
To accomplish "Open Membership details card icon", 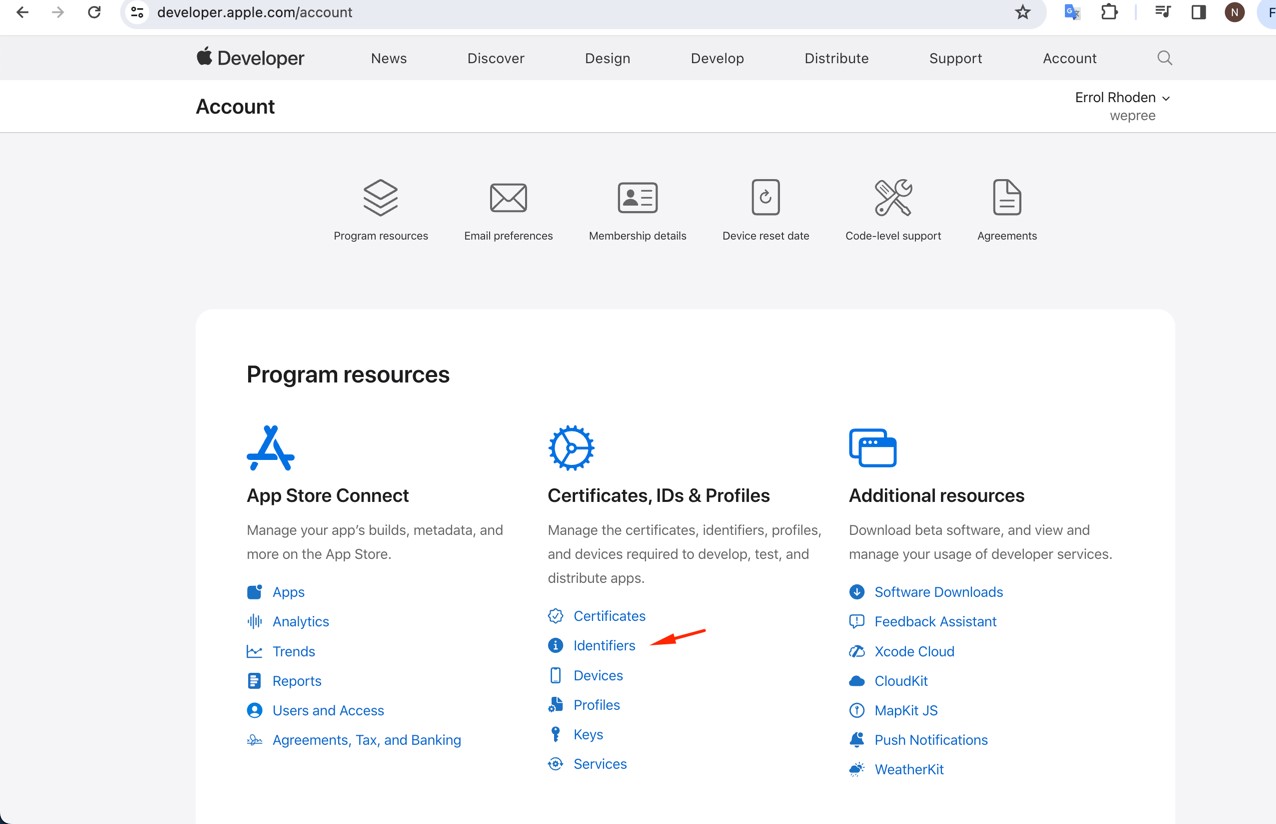I will click(x=637, y=198).
